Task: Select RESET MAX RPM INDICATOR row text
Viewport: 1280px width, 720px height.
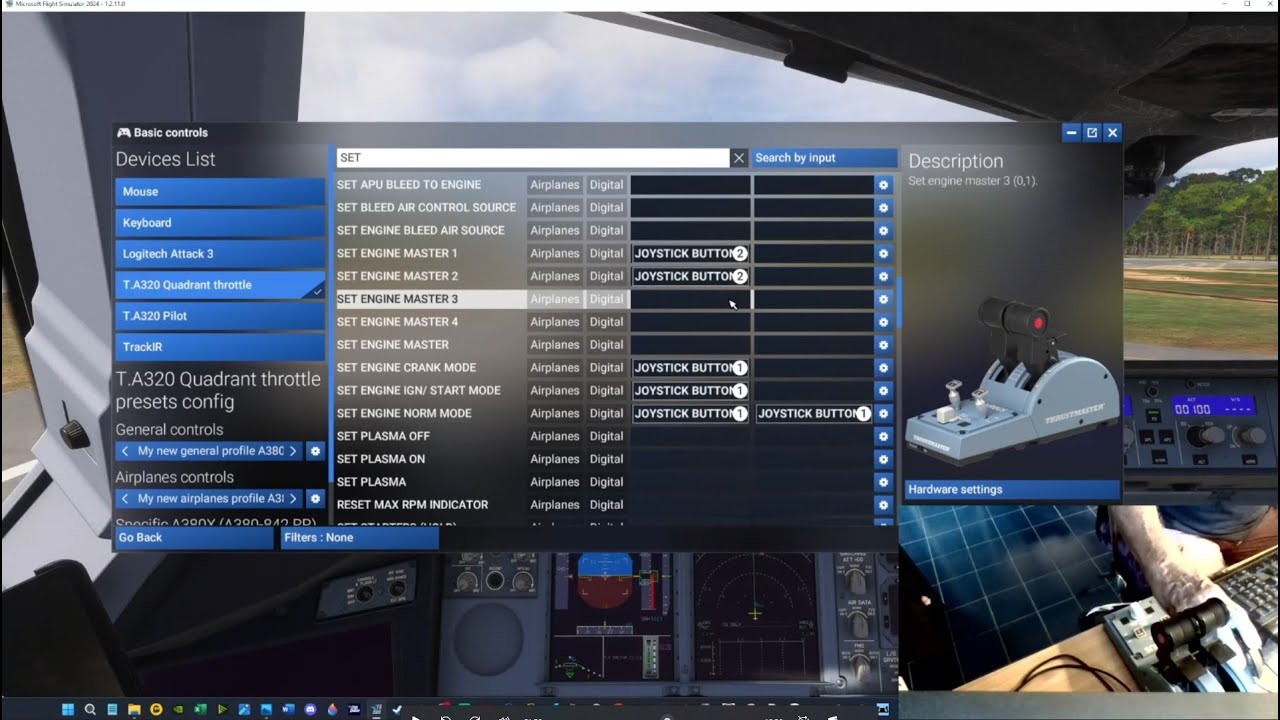Action: click(413, 505)
